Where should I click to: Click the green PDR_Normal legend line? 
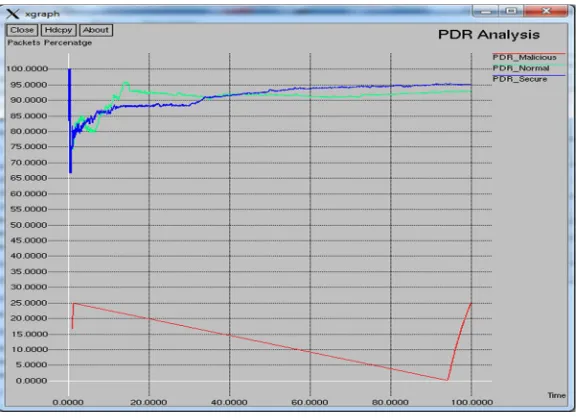(529, 65)
